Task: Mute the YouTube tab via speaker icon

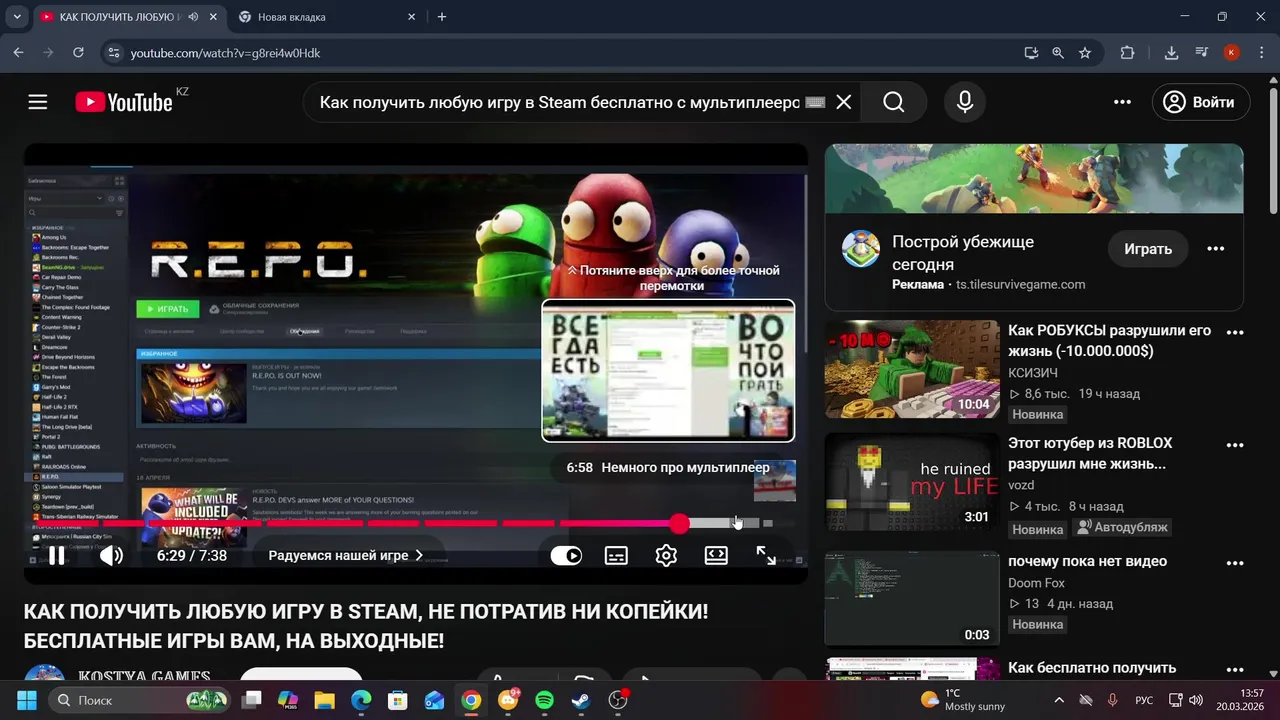Action: click(x=193, y=17)
